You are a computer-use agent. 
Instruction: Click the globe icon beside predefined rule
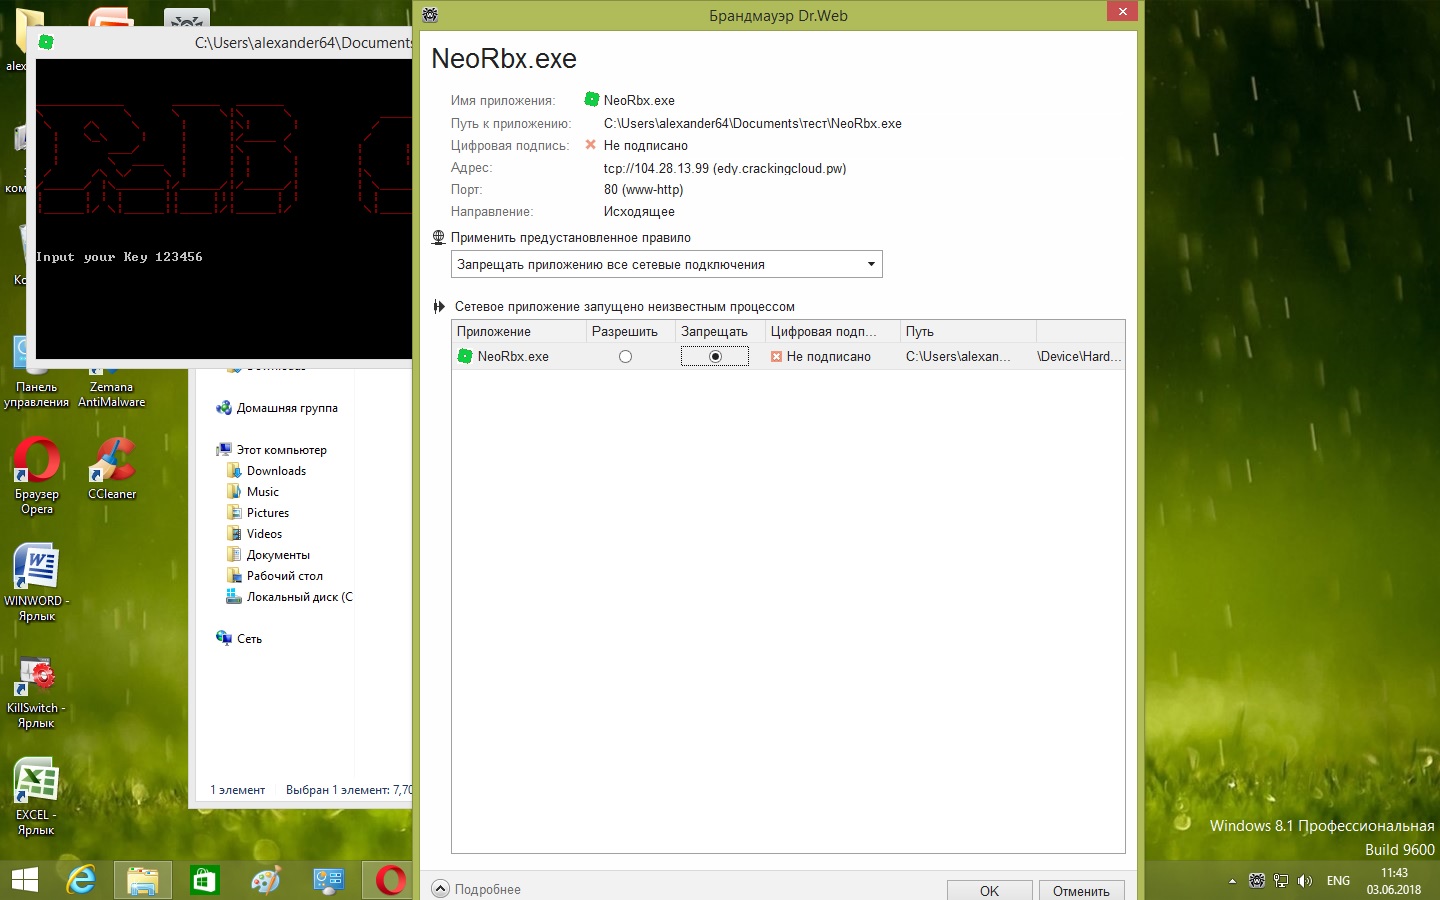(x=438, y=238)
